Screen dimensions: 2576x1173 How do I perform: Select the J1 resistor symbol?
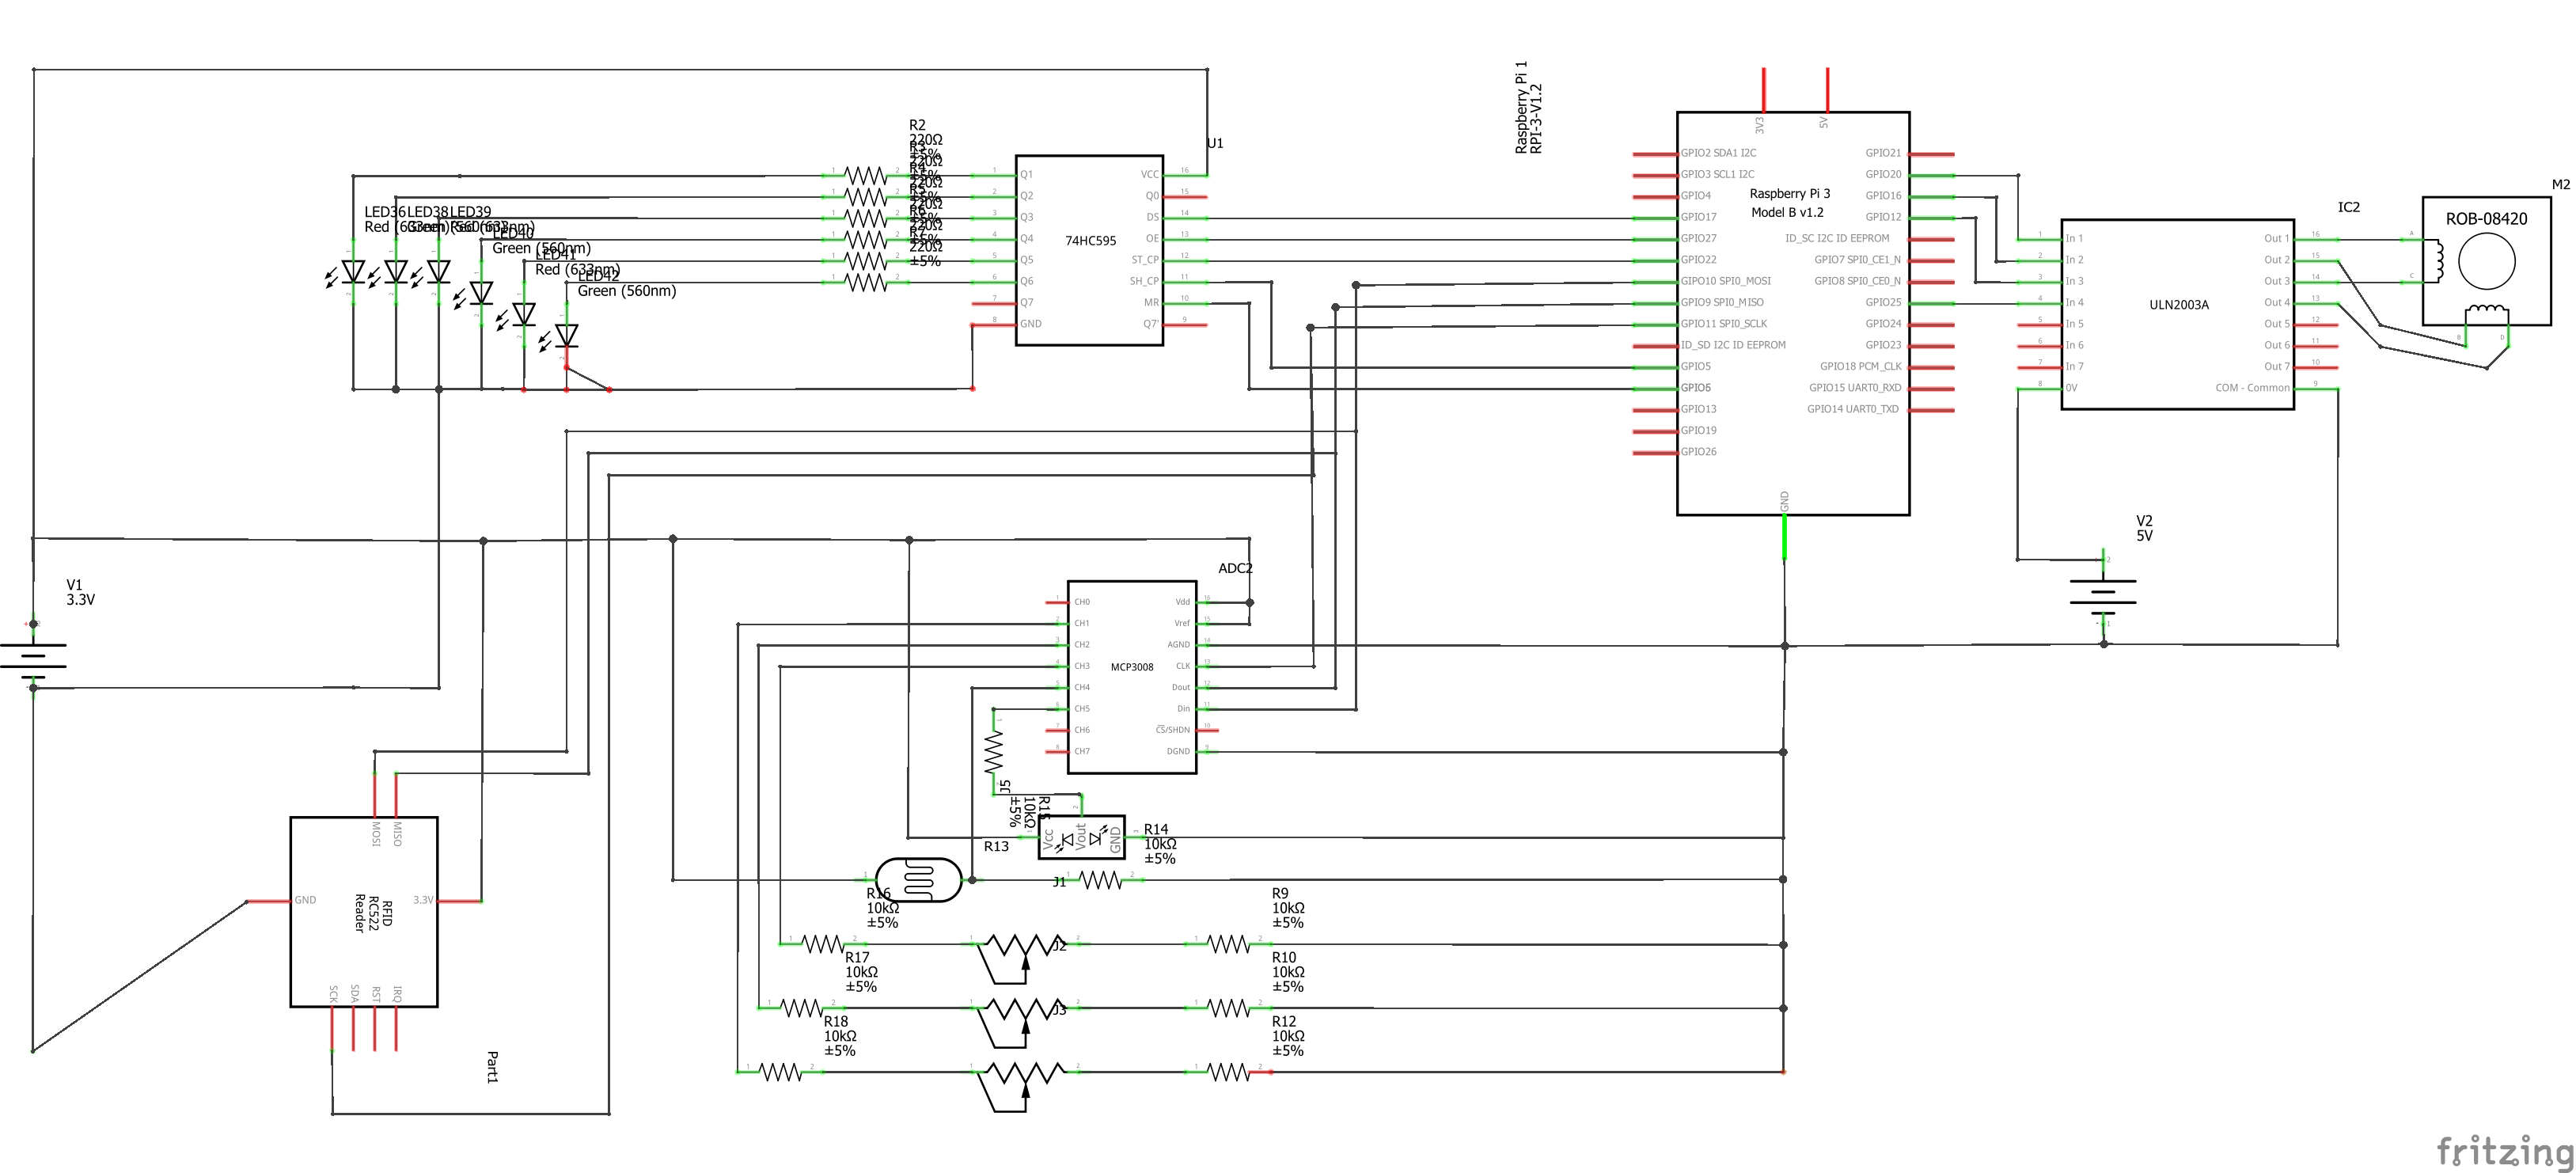coord(1100,880)
